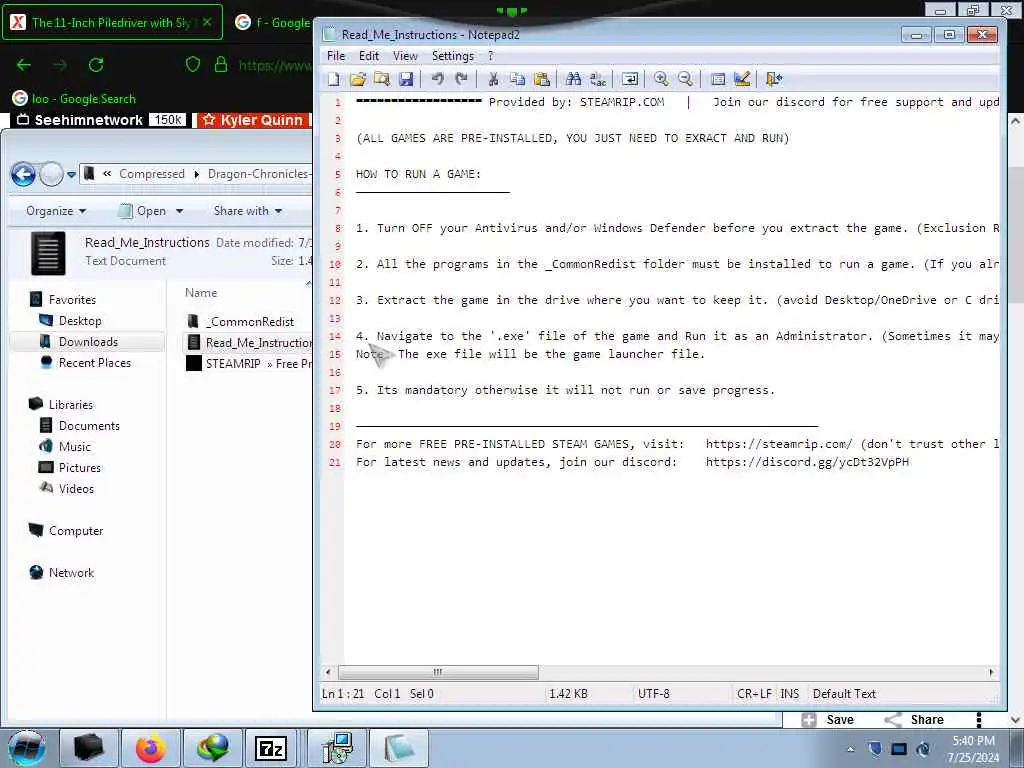1024x768 pixels.
Task: Open the Pictures library
Action: (x=79, y=467)
